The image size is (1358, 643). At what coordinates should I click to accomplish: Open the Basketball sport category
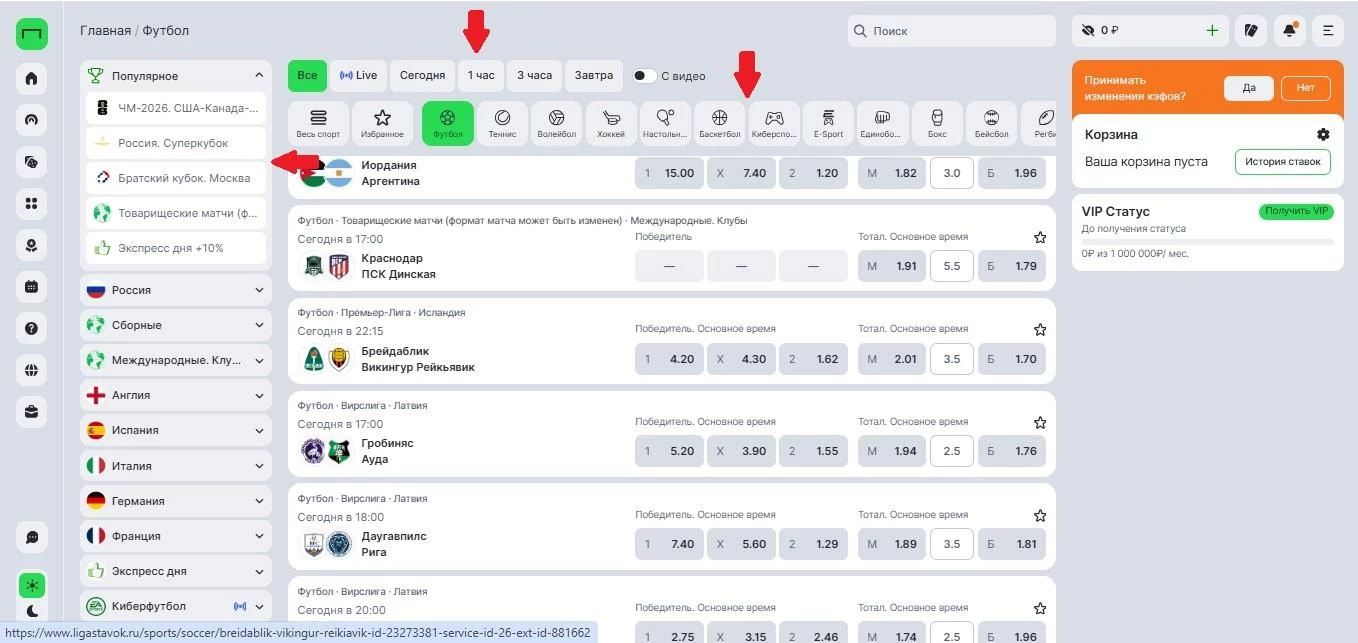coord(720,122)
